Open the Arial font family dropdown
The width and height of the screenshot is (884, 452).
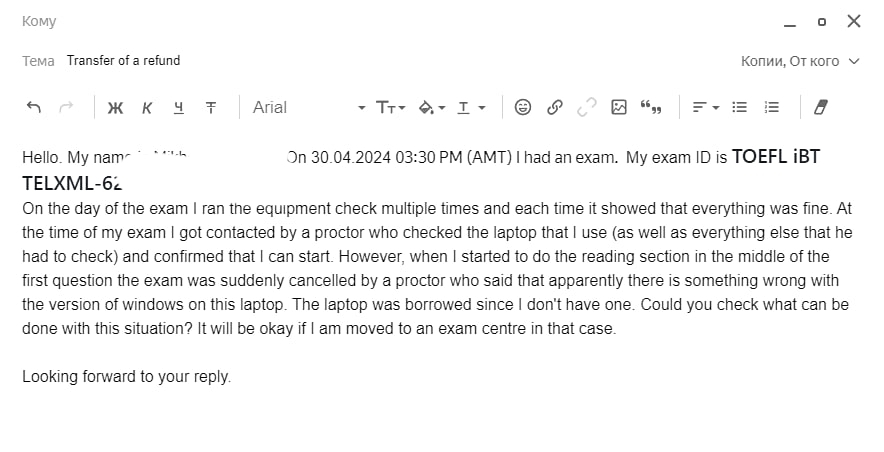click(x=308, y=108)
